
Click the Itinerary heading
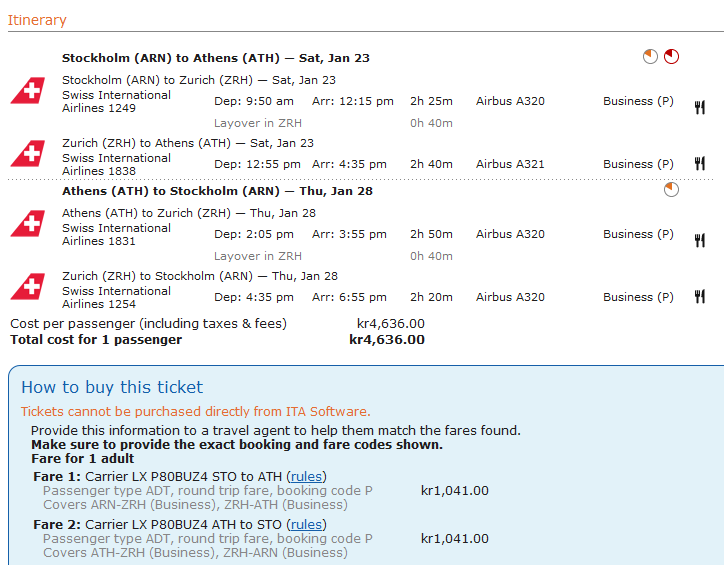37,20
